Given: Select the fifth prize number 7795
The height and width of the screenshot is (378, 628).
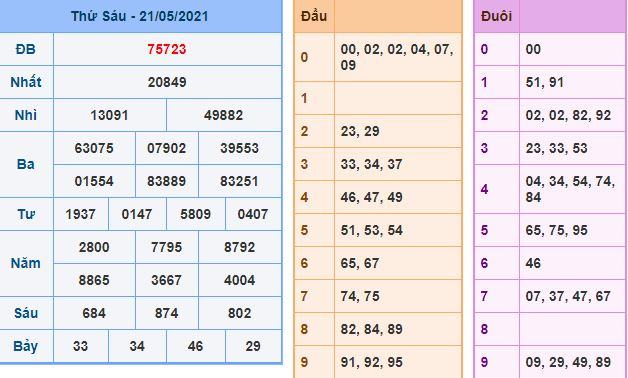Looking at the screenshot, I should [166, 247].
